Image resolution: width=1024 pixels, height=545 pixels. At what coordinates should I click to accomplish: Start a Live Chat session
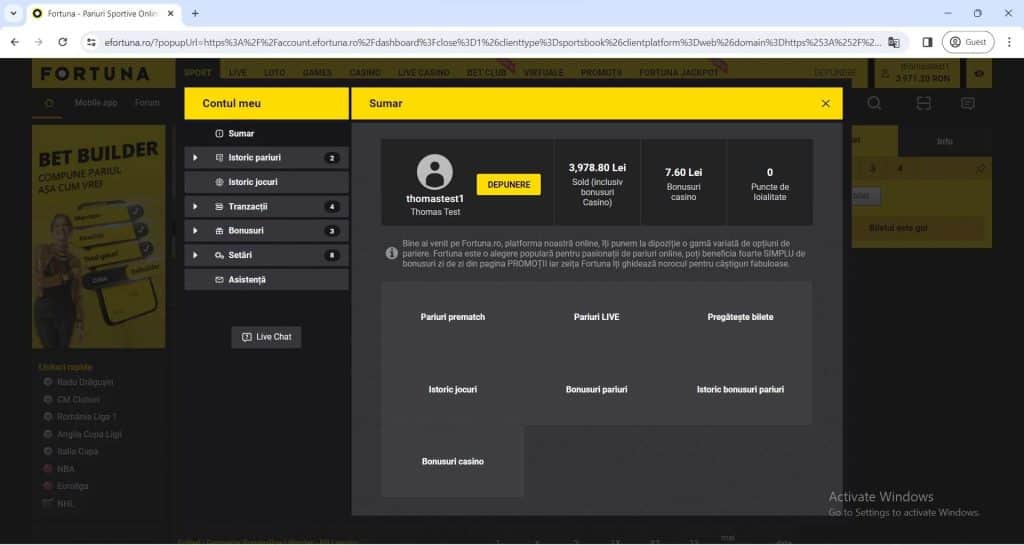point(266,337)
